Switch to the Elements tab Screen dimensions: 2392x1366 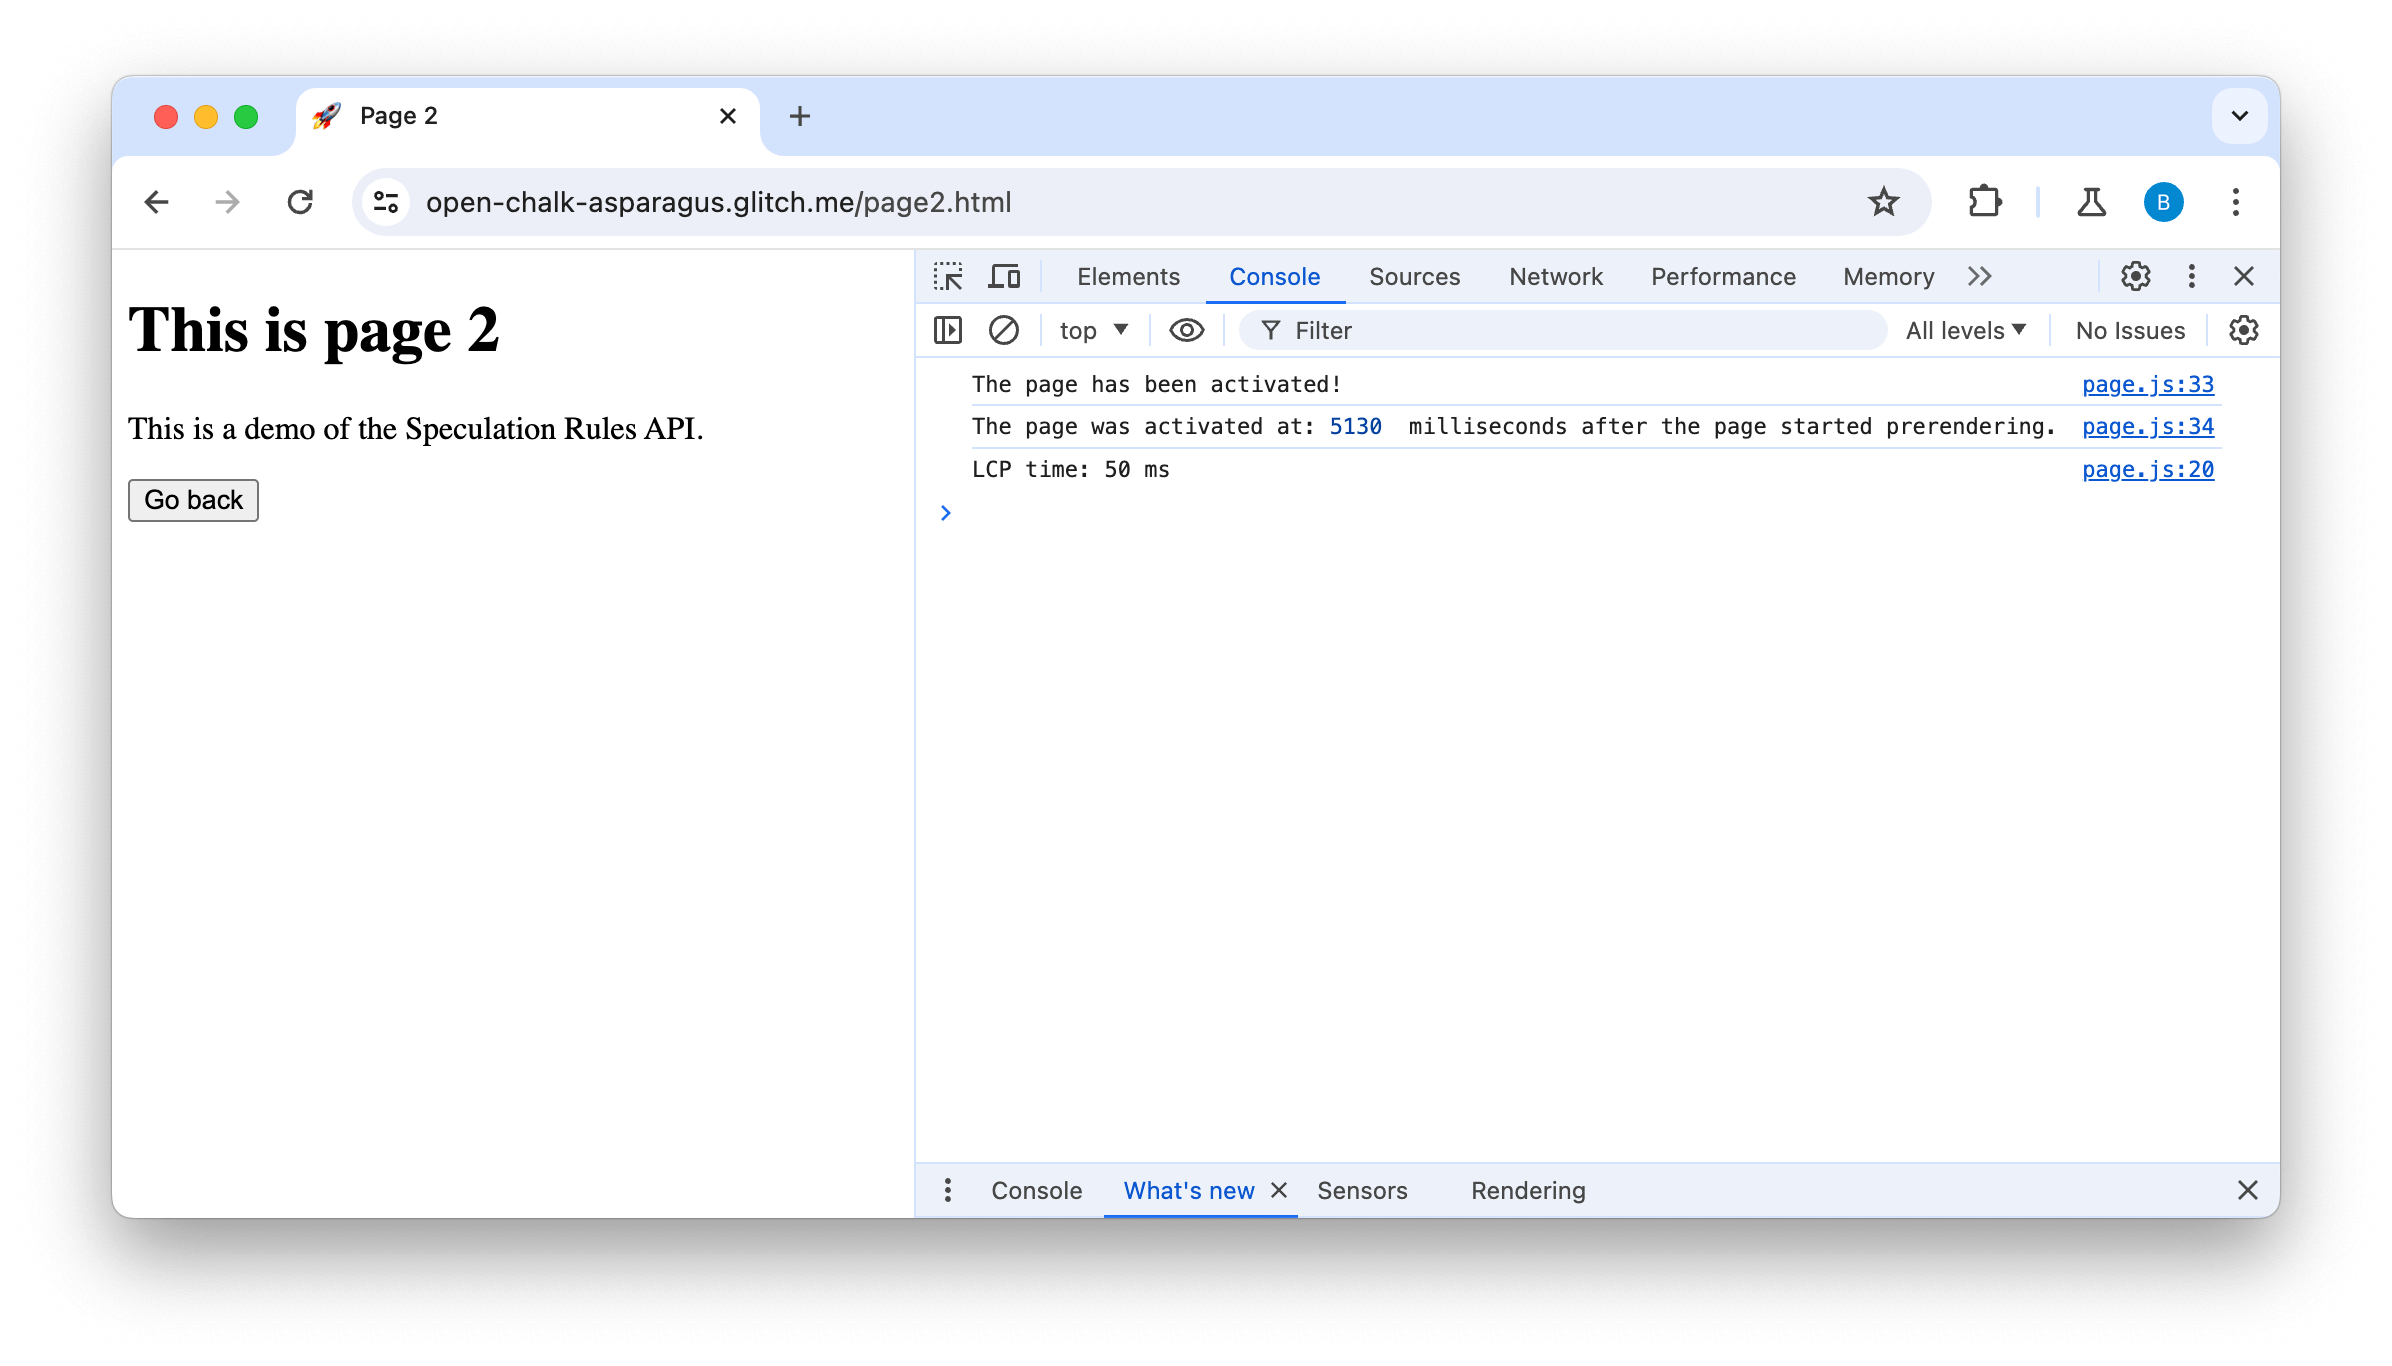(1127, 276)
